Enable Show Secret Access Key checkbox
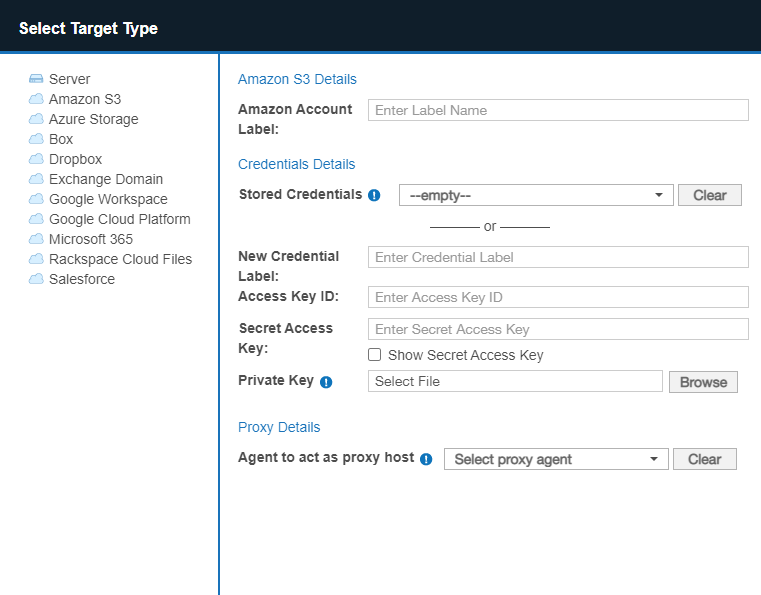Screen dimensions: 761x595 (375, 355)
